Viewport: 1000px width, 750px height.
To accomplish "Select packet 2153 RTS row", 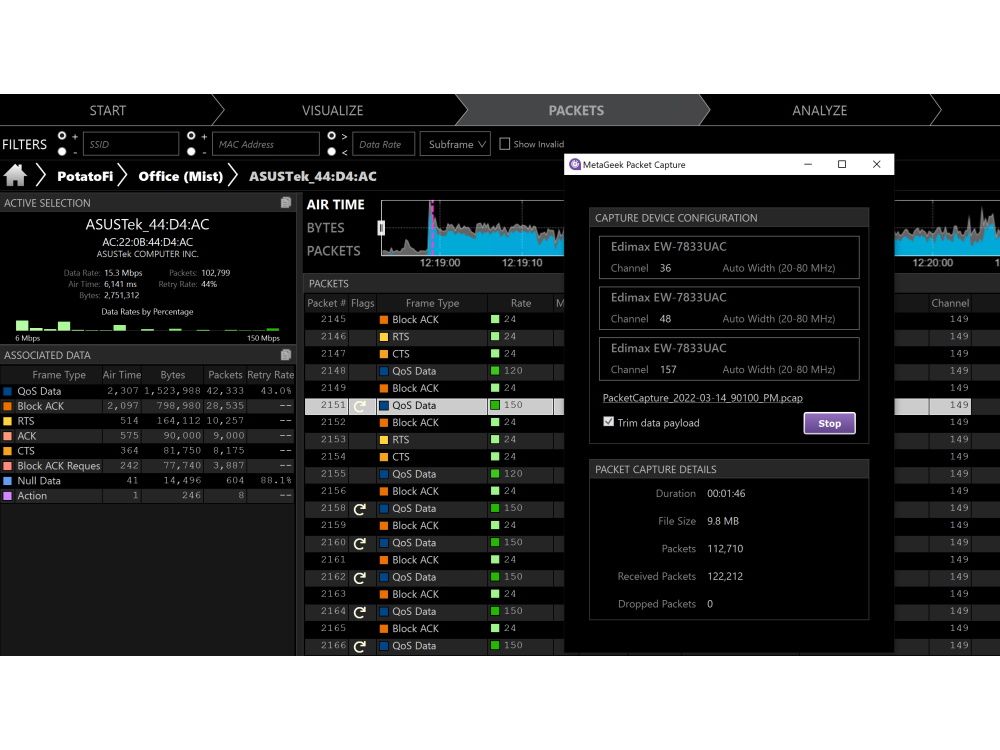I will click(x=434, y=440).
